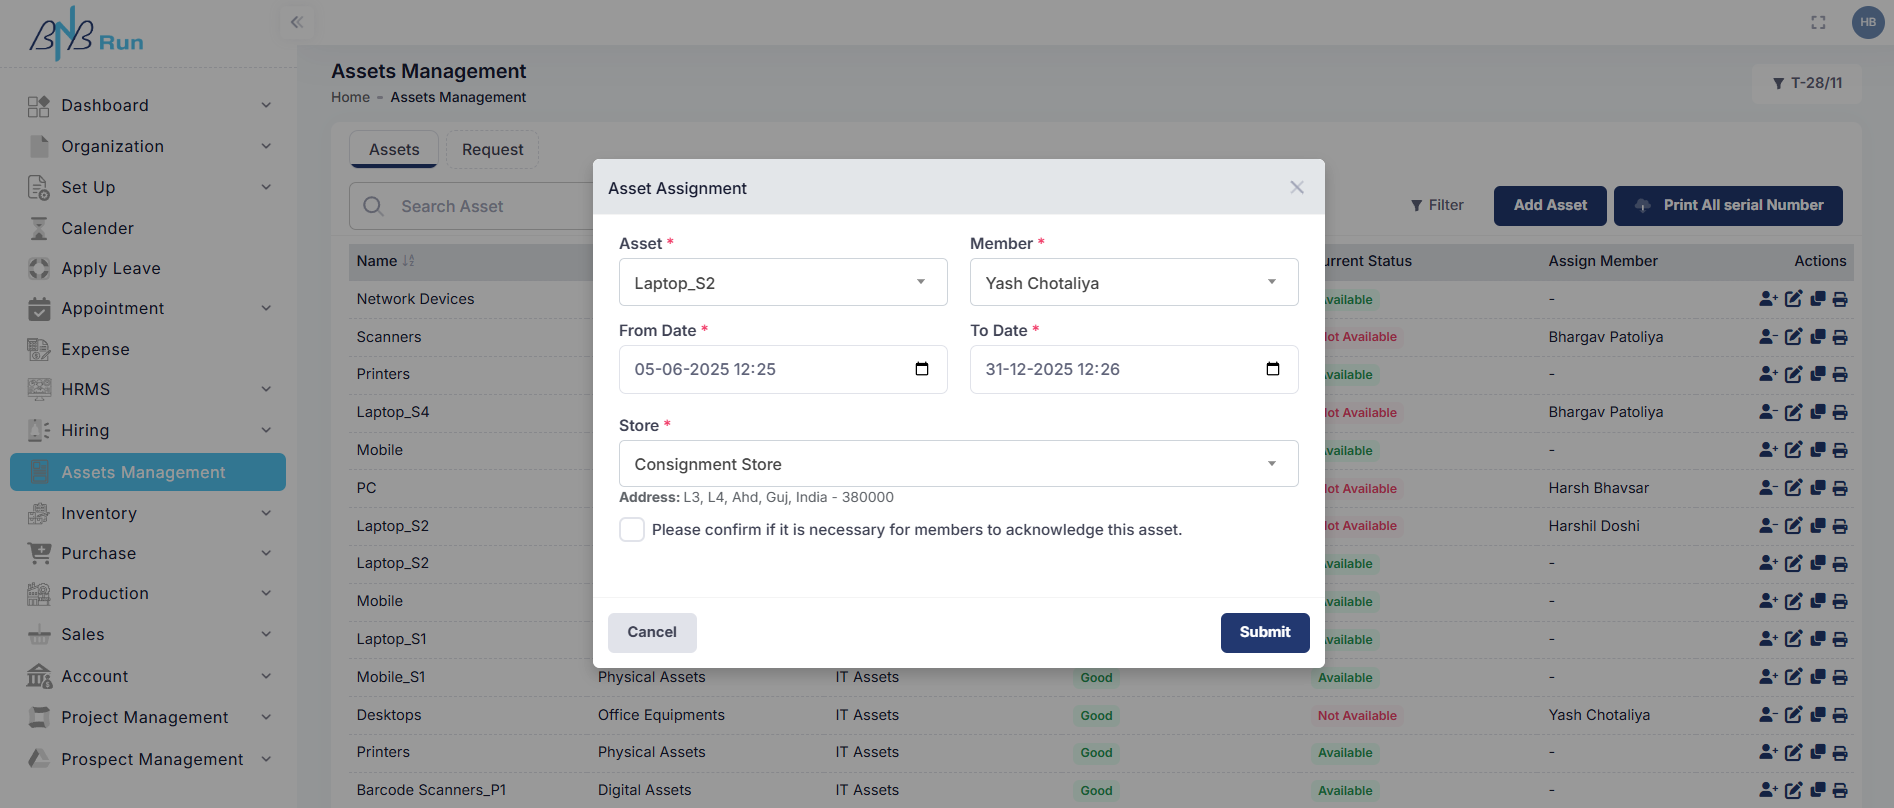Close the Asset Assignment dialog
This screenshot has height=808, width=1894.
(1296, 188)
